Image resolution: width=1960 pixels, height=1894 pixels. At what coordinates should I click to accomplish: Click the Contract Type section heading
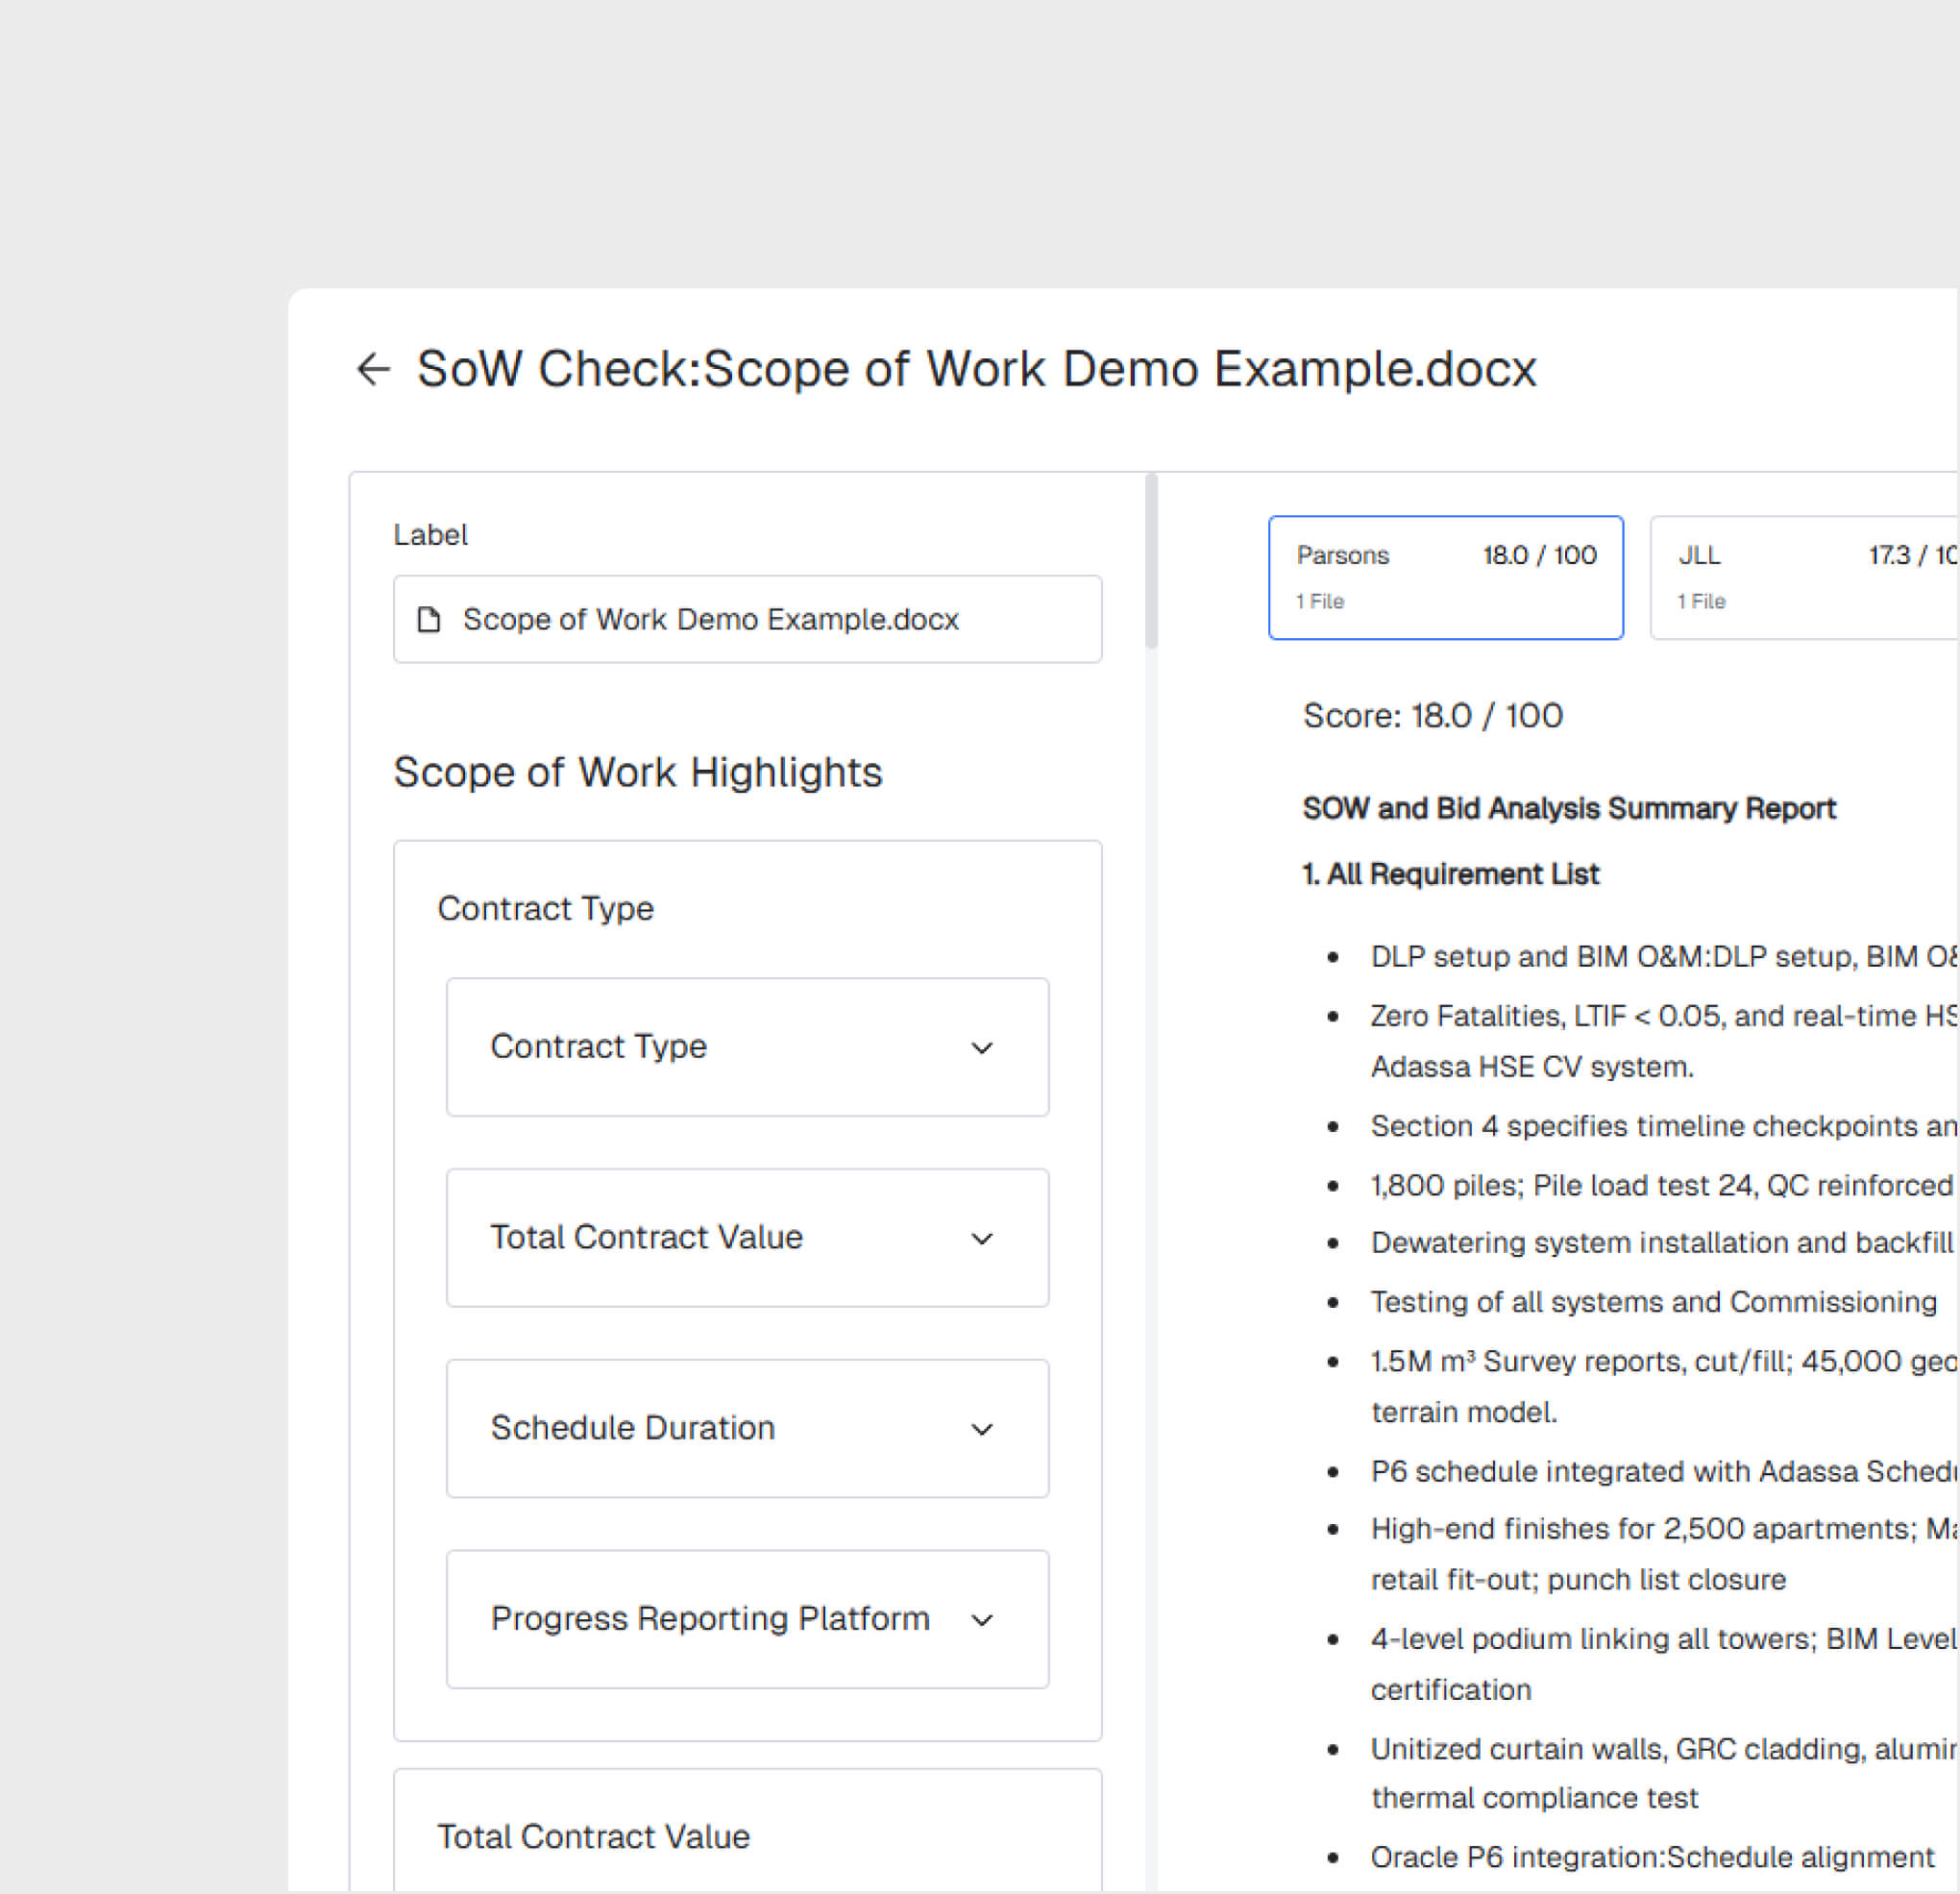point(545,908)
